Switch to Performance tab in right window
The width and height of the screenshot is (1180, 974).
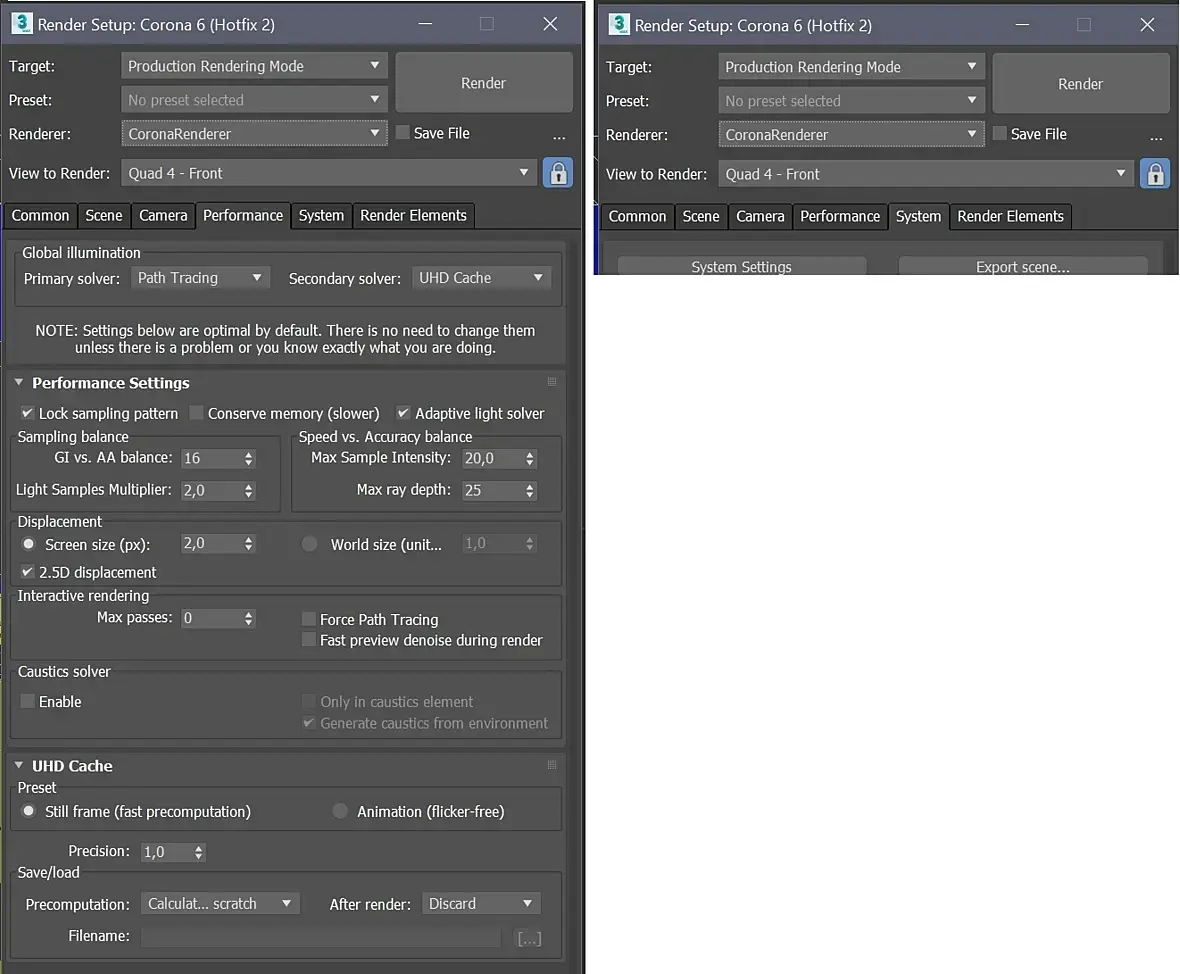[x=840, y=217]
